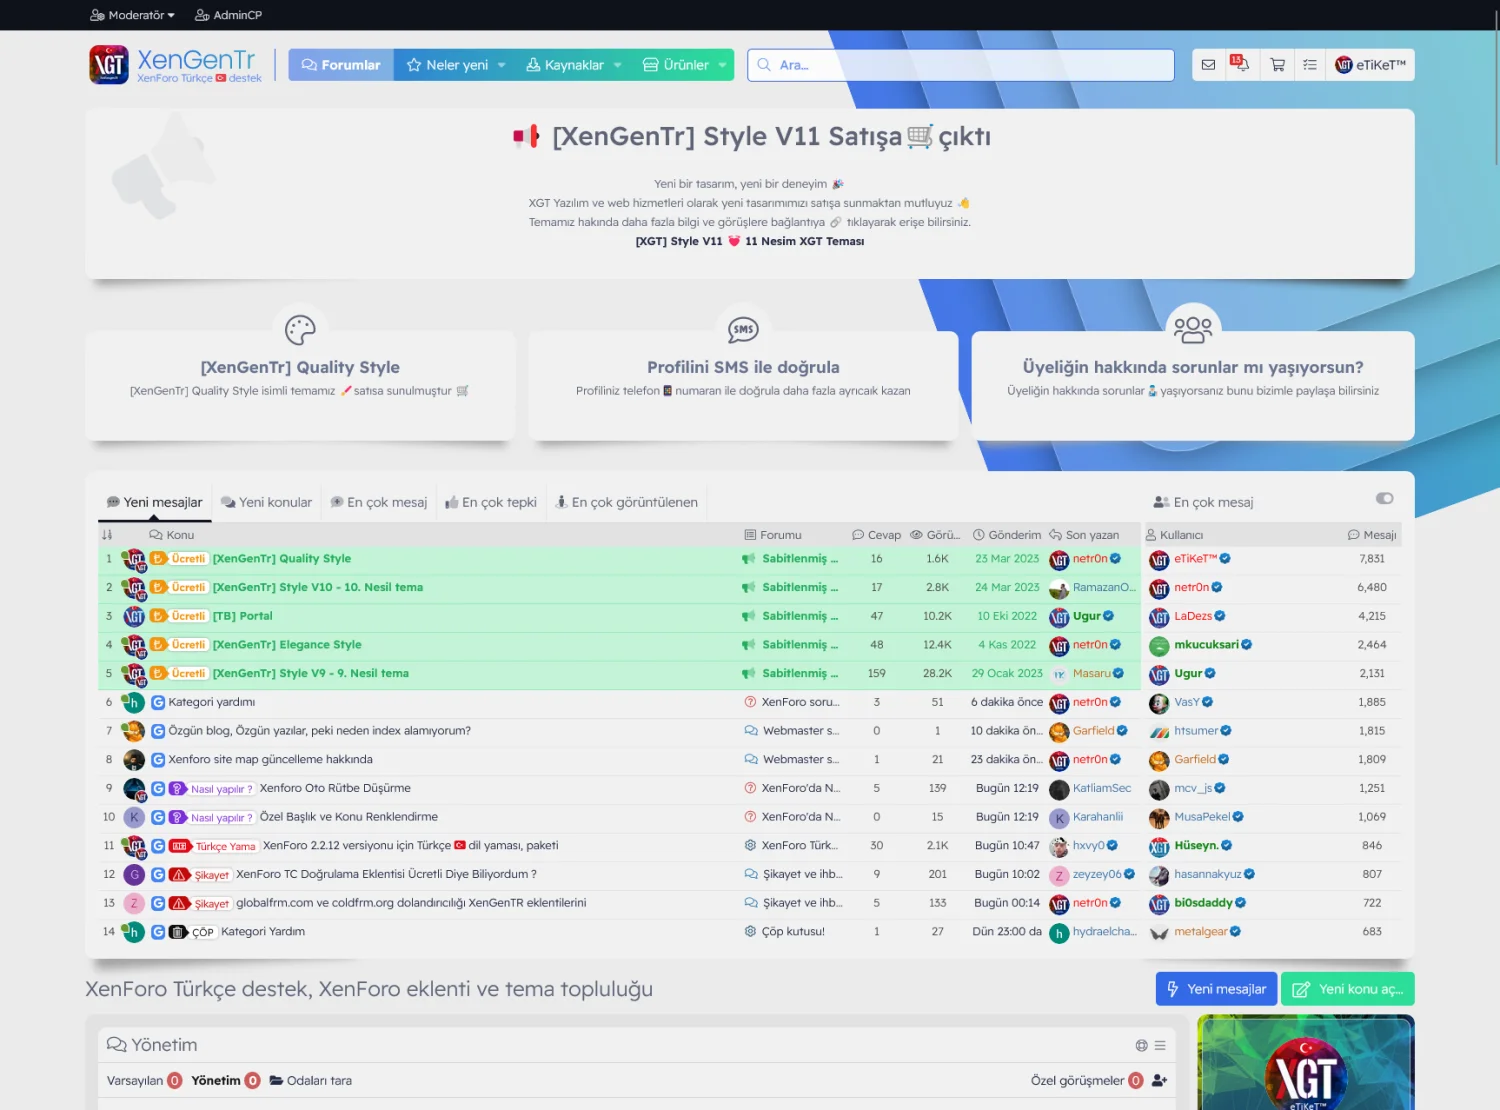Click mkucuksari green avatar in members list
The image size is (1500, 1110).
click(x=1159, y=646)
